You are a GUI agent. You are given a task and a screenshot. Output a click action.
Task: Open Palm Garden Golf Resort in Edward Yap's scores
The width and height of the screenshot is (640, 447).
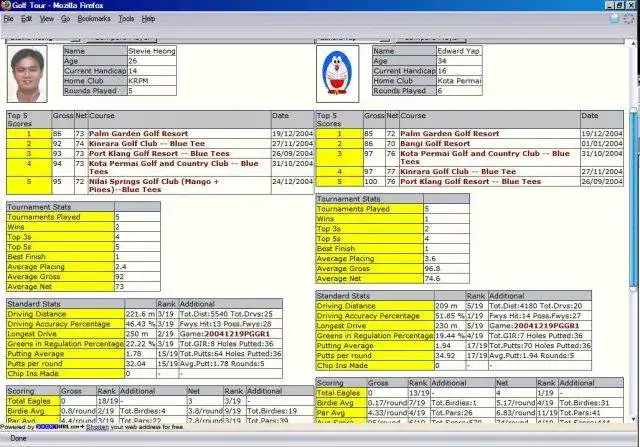point(449,133)
